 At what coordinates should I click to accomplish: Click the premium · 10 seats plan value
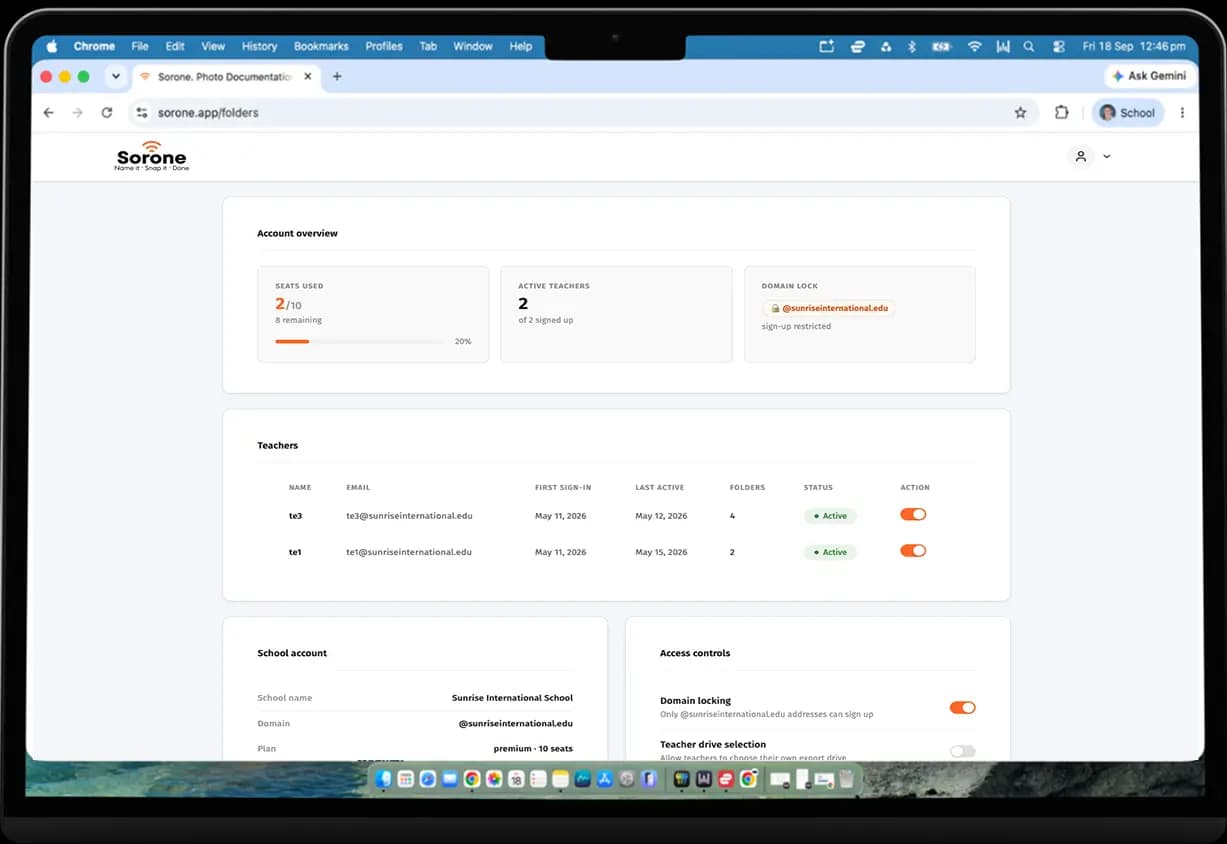coord(533,748)
